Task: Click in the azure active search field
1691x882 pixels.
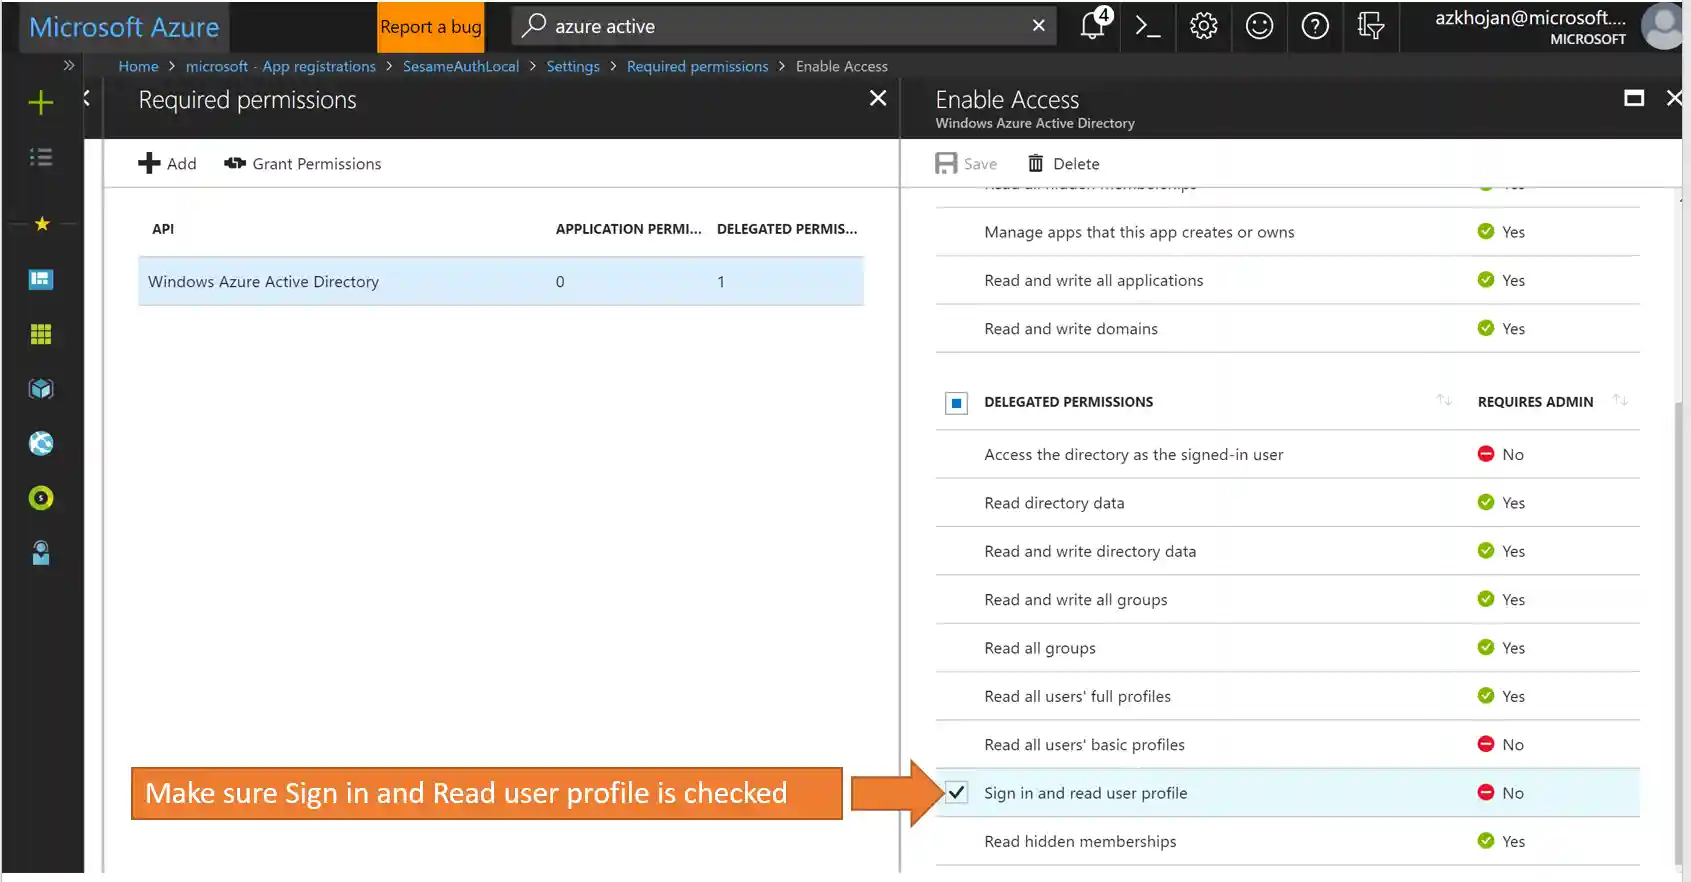Action: (785, 26)
